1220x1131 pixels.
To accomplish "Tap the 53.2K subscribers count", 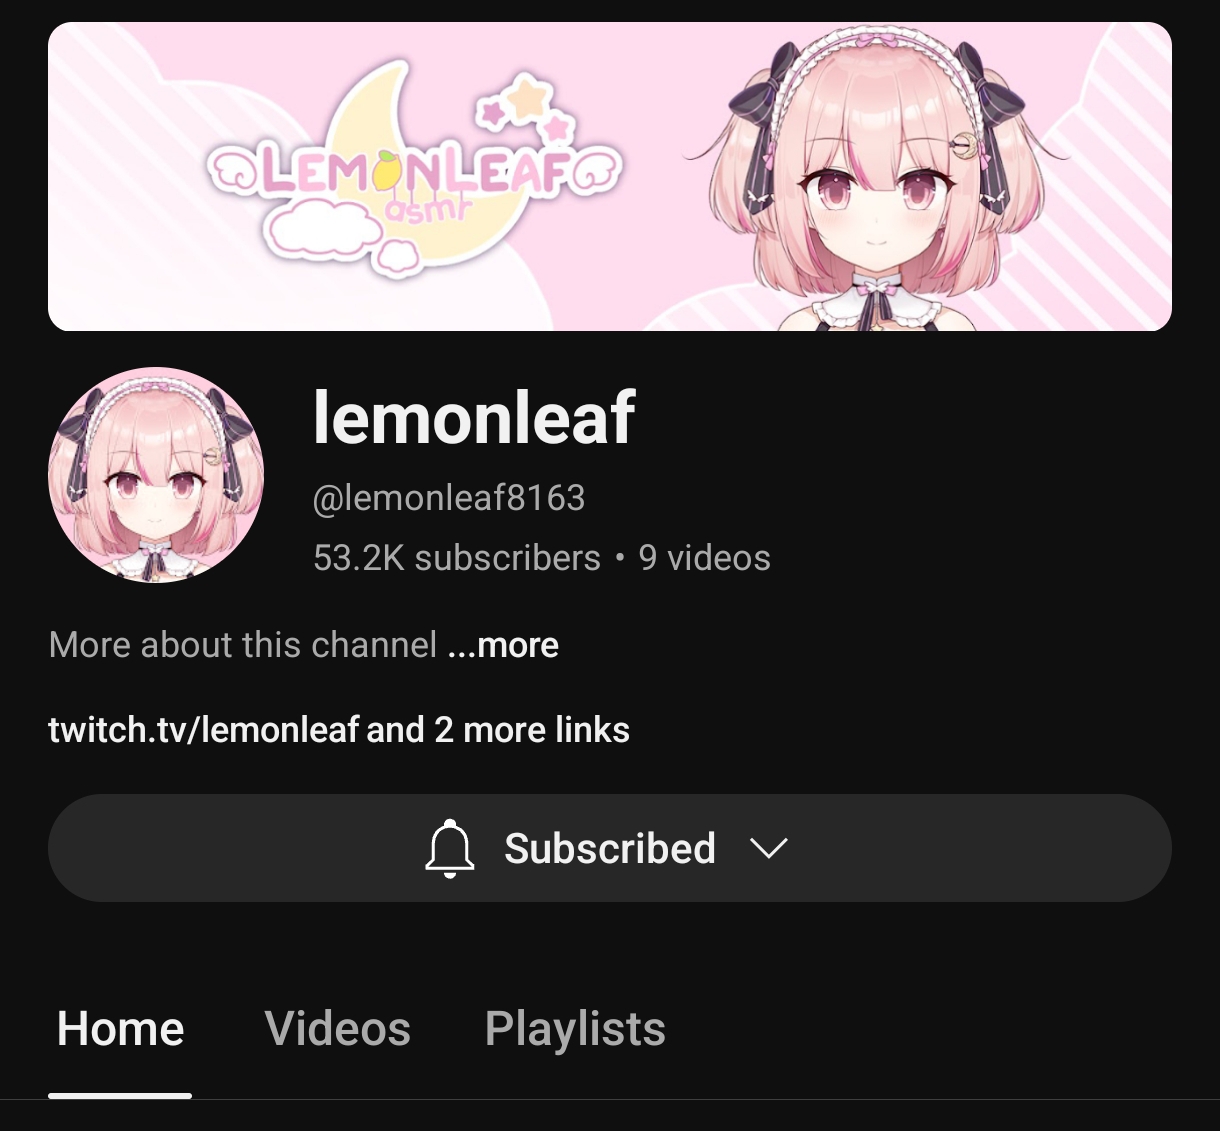I will click(x=457, y=558).
